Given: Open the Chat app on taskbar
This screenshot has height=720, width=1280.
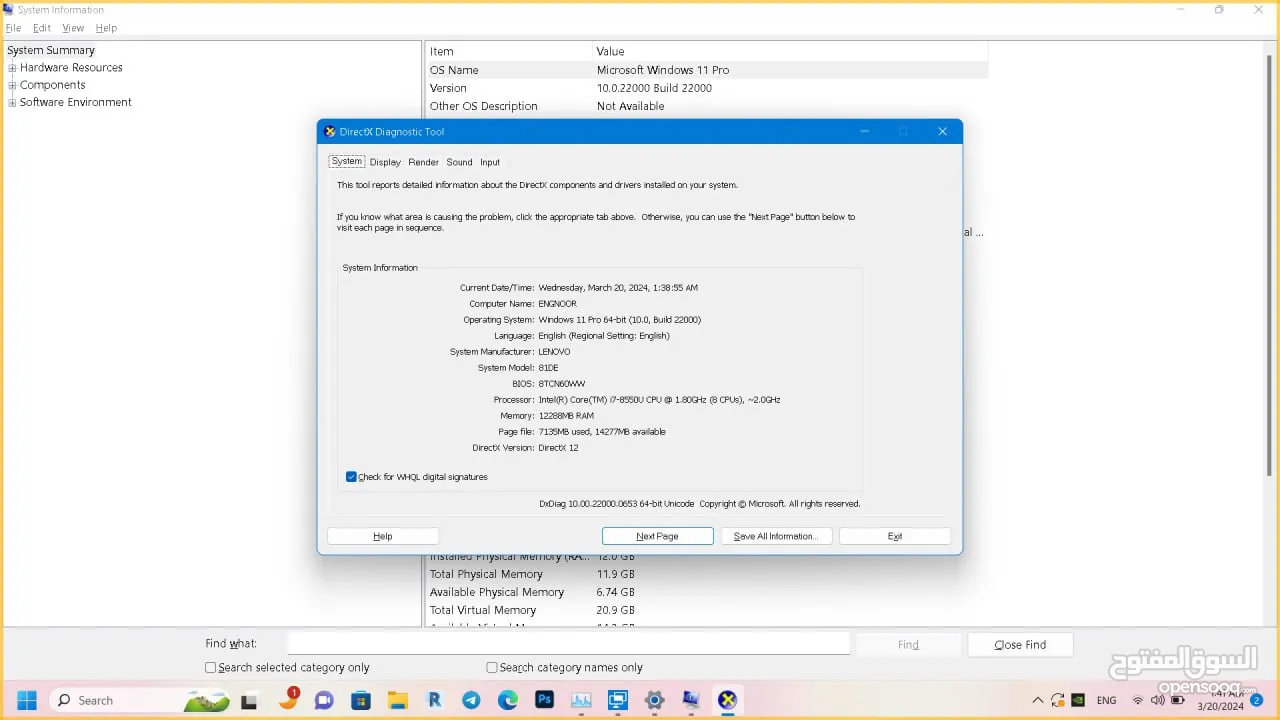Looking at the screenshot, I should [324, 700].
